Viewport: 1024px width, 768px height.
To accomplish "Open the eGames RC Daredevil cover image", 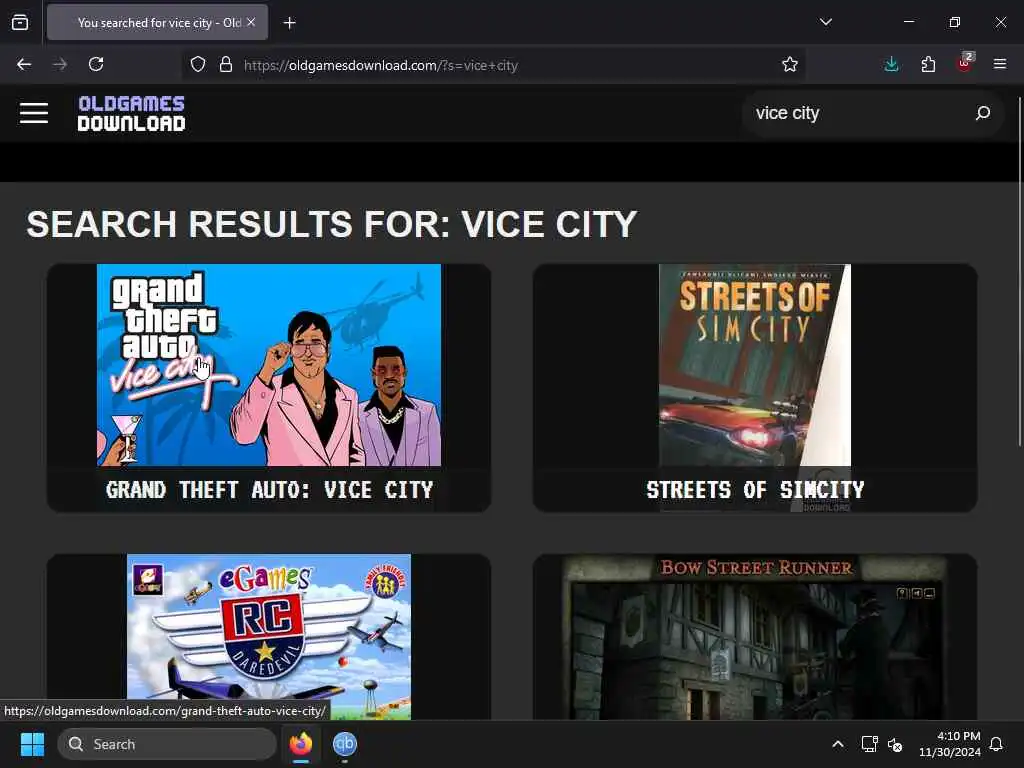I will pos(269,637).
